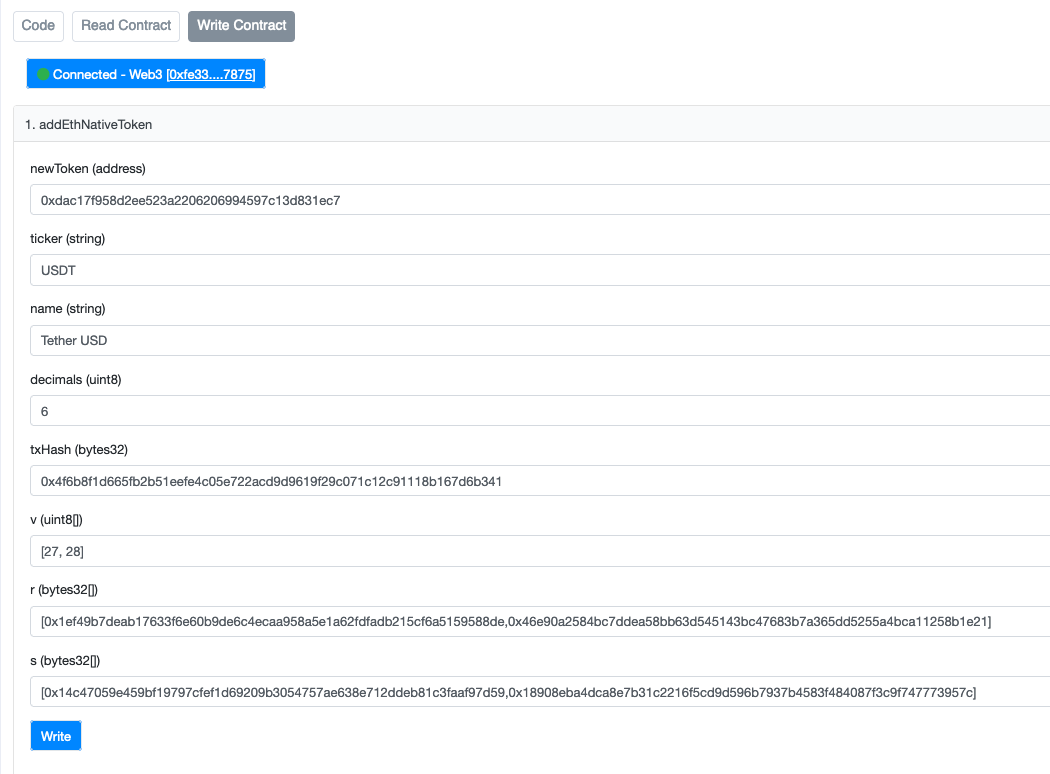
Task: Click the 'txHash (bytes32)' label
Action: [79, 449]
